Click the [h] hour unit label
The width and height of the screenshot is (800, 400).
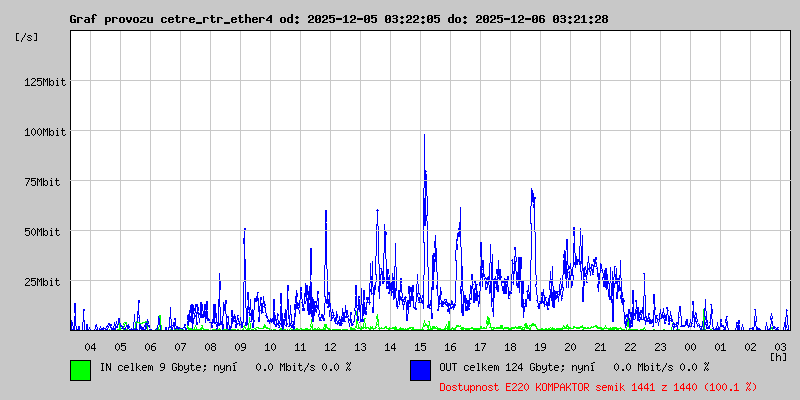(779, 356)
